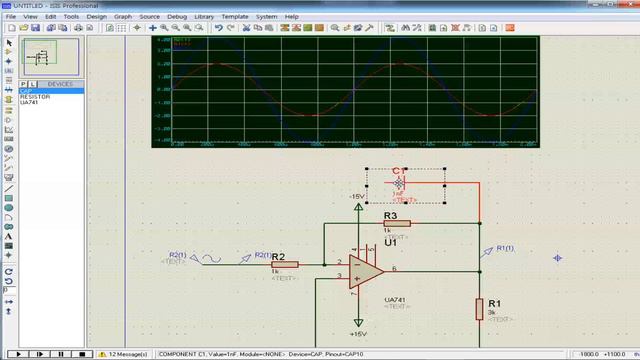This screenshot has height=360, width=640.
Task: Save the design using the floppy icon
Action: coord(36,28)
